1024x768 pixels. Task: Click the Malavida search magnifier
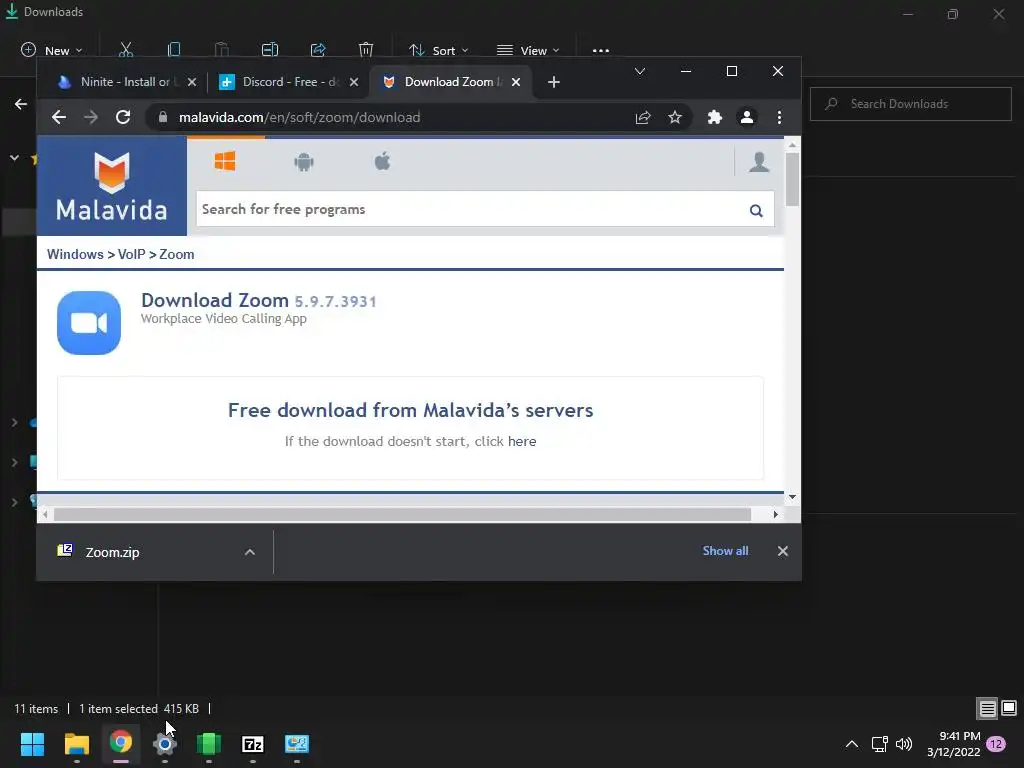point(756,210)
